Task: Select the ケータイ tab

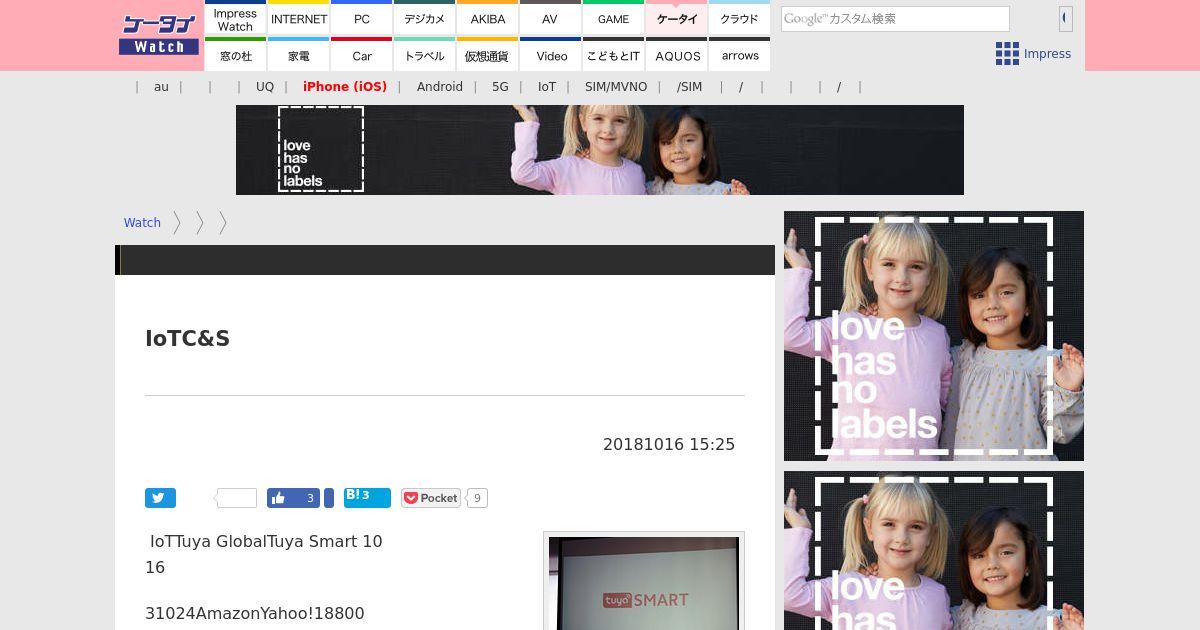Action: click(x=677, y=19)
